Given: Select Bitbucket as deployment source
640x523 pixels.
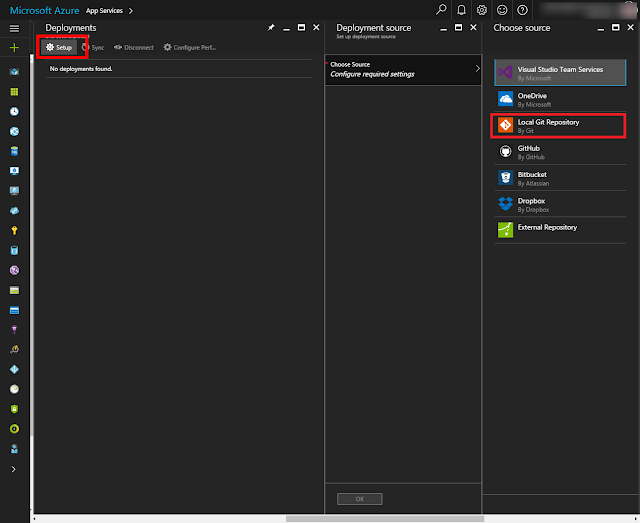Looking at the screenshot, I should (560, 178).
